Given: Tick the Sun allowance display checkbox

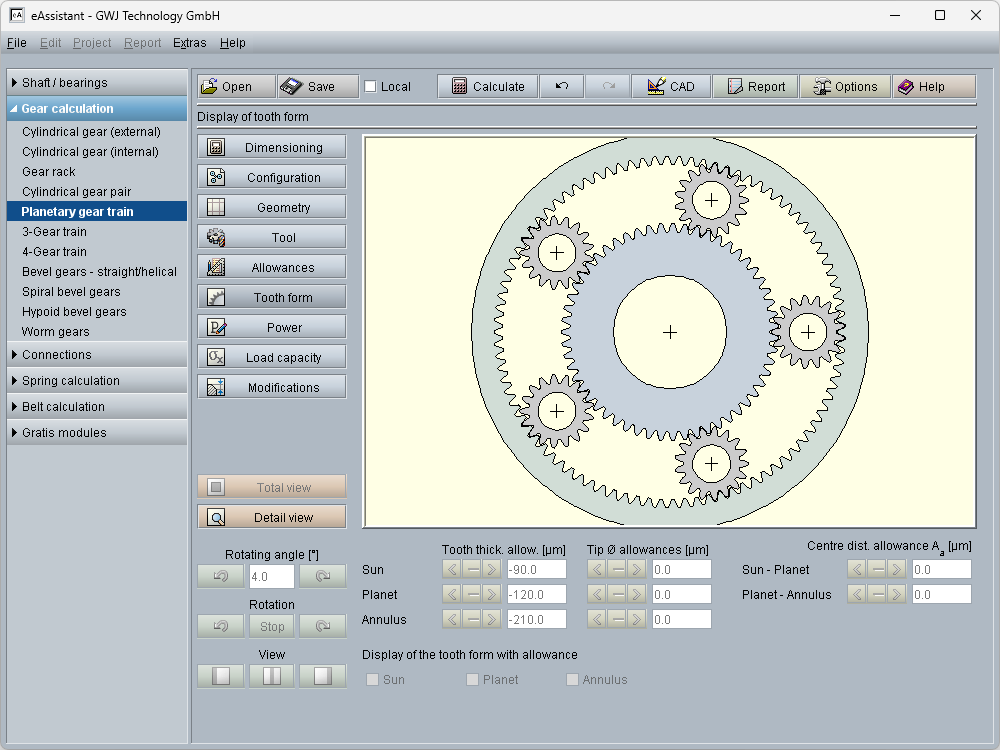Looking at the screenshot, I should pyautogui.click(x=373, y=680).
